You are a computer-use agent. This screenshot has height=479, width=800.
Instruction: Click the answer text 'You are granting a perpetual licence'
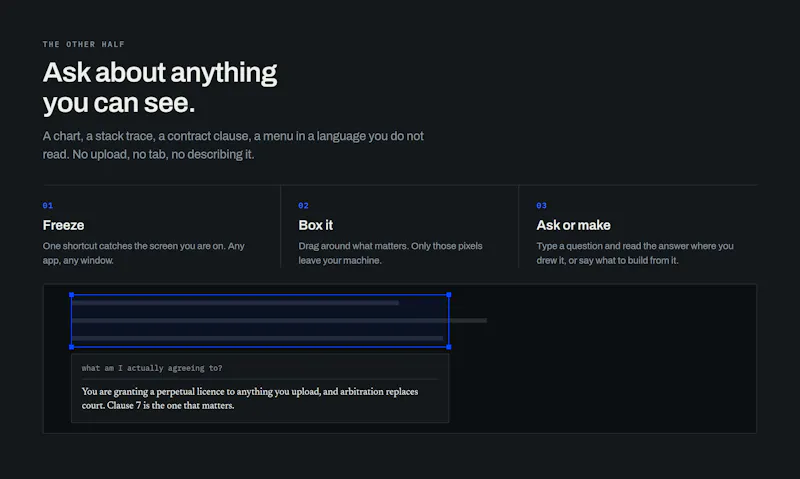(250, 398)
